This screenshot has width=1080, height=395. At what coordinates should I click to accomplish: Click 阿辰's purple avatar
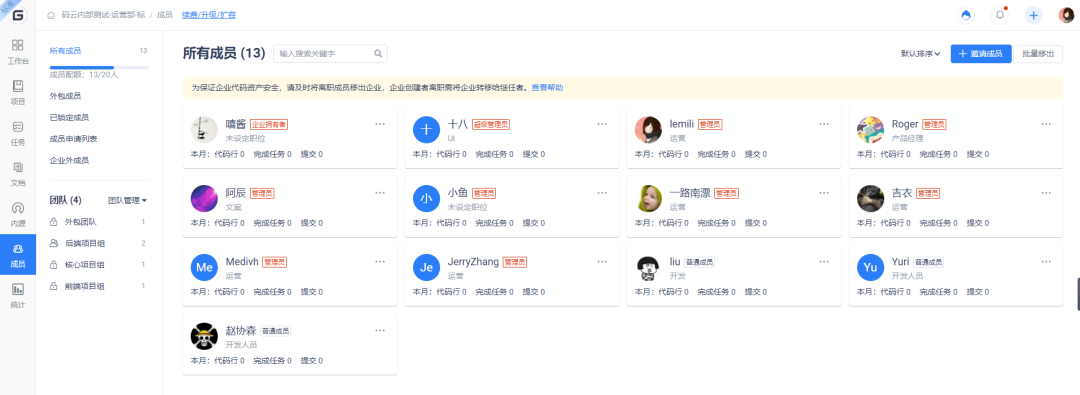tap(204, 199)
